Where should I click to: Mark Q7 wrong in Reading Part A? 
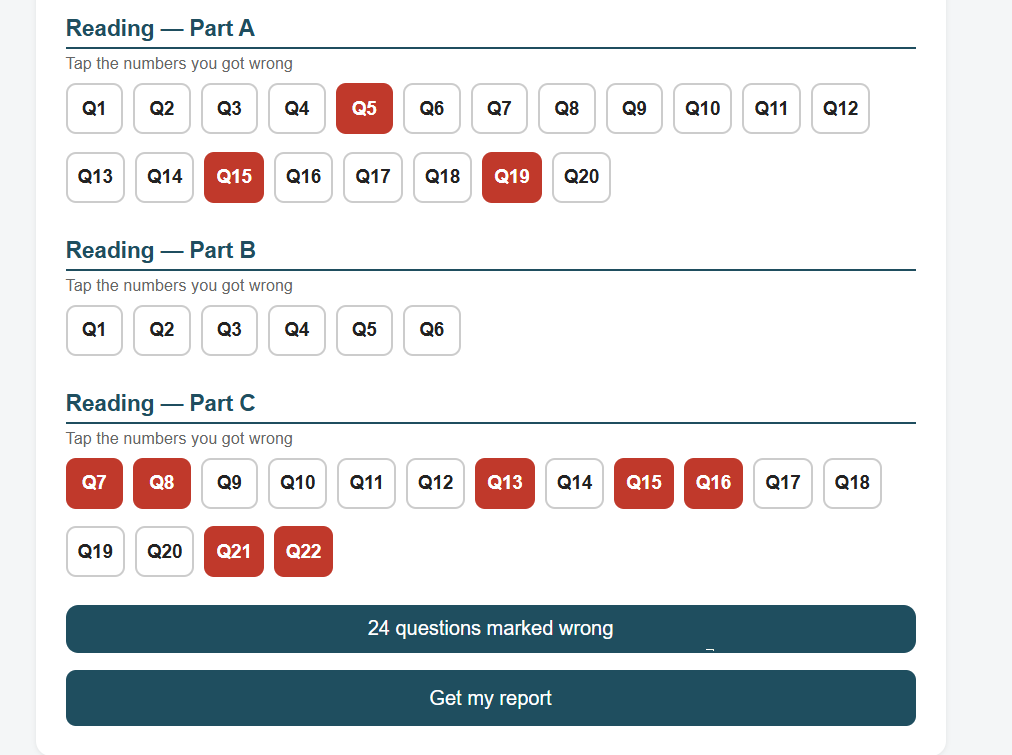pyautogui.click(x=500, y=108)
